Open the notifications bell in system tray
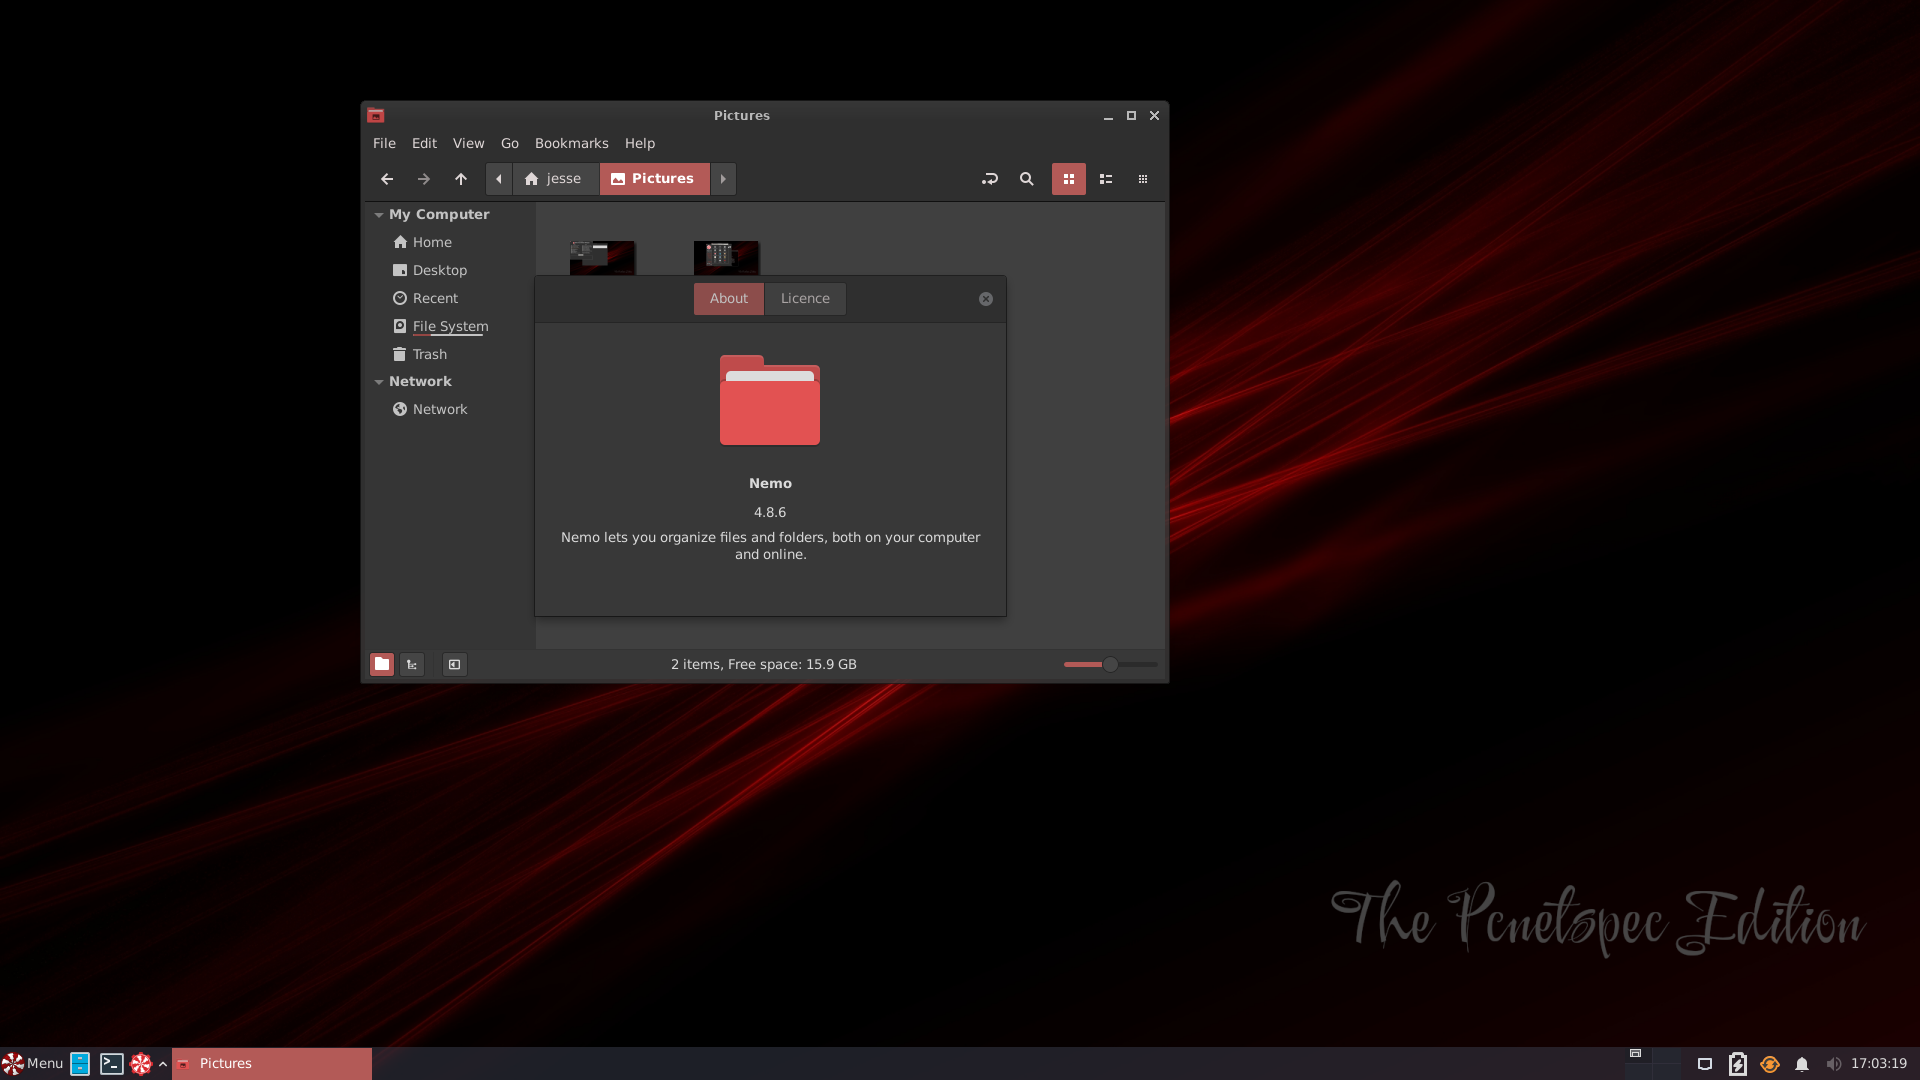The image size is (1920, 1080). (1802, 1064)
